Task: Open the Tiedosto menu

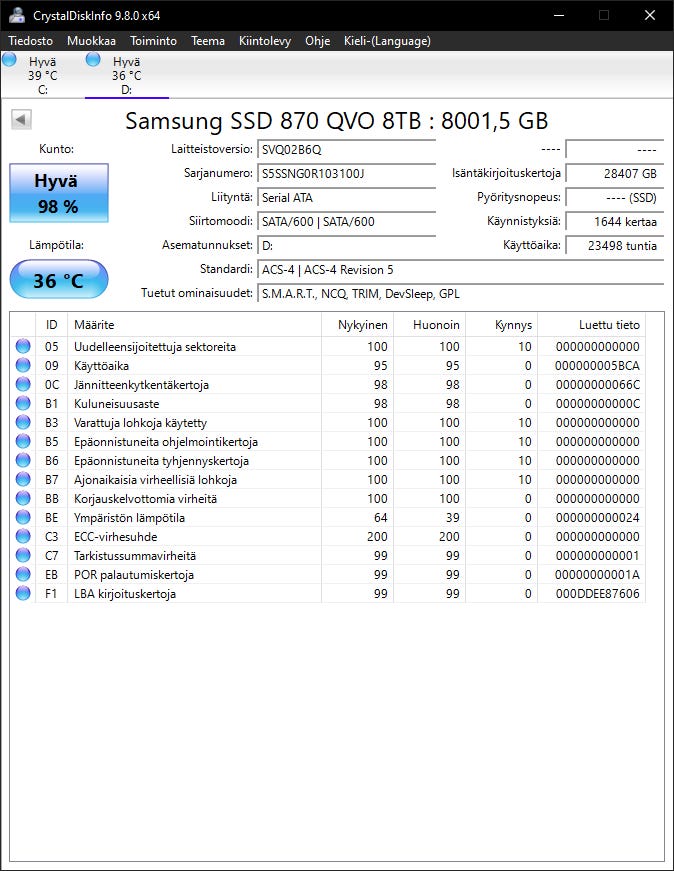Action: (x=31, y=41)
